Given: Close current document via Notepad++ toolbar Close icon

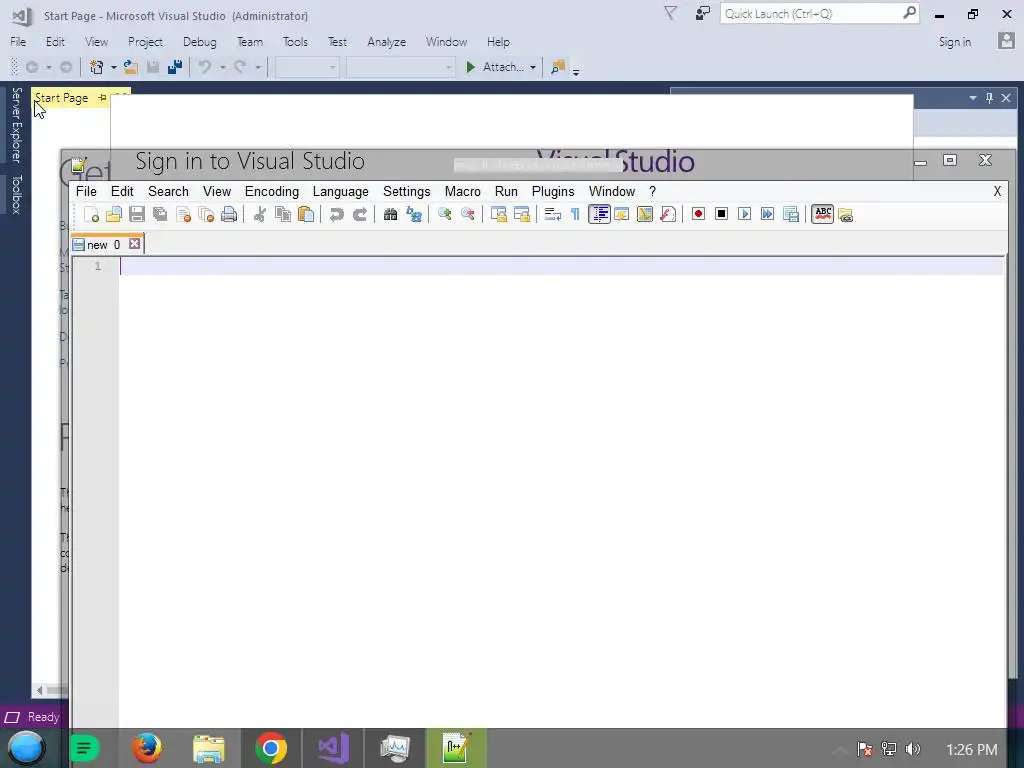Looking at the screenshot, I should pos(184,214).
